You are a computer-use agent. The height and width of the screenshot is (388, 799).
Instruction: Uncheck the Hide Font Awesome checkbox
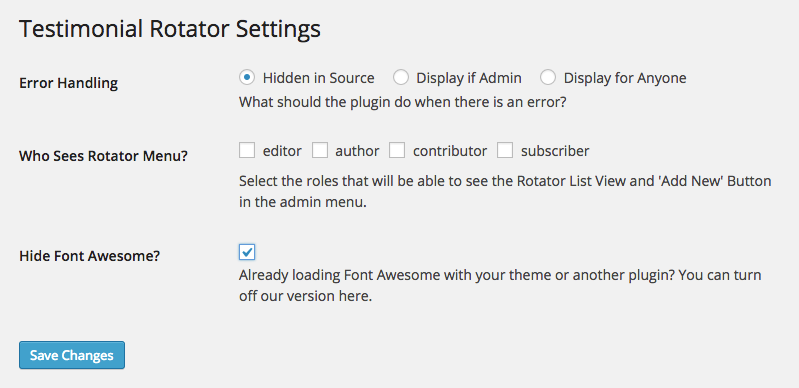[247, 252]
